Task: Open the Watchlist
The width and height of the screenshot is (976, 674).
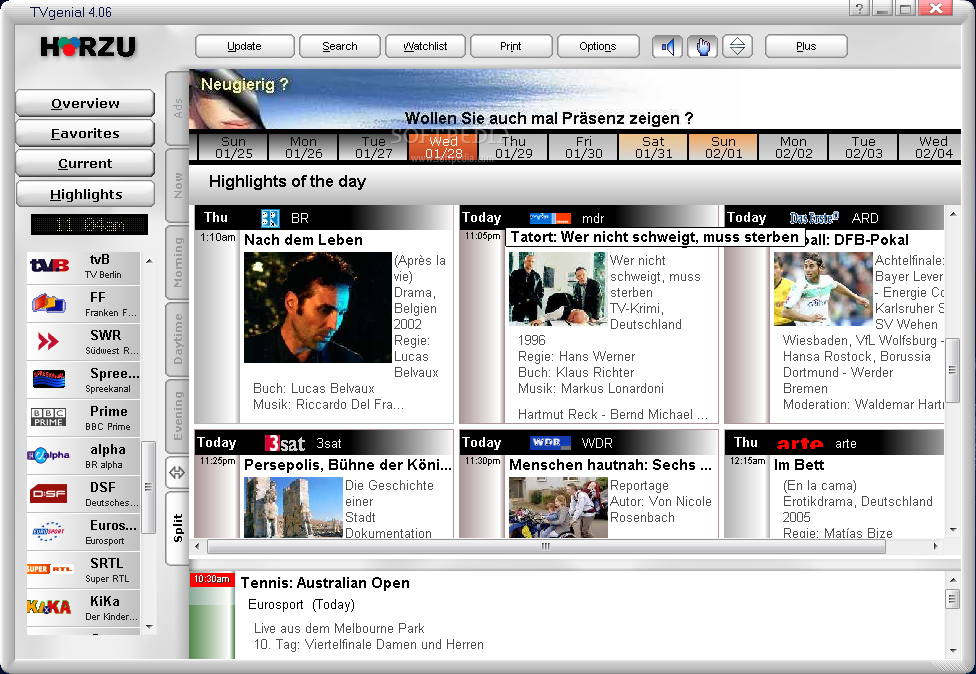Action: pos(425,47)
